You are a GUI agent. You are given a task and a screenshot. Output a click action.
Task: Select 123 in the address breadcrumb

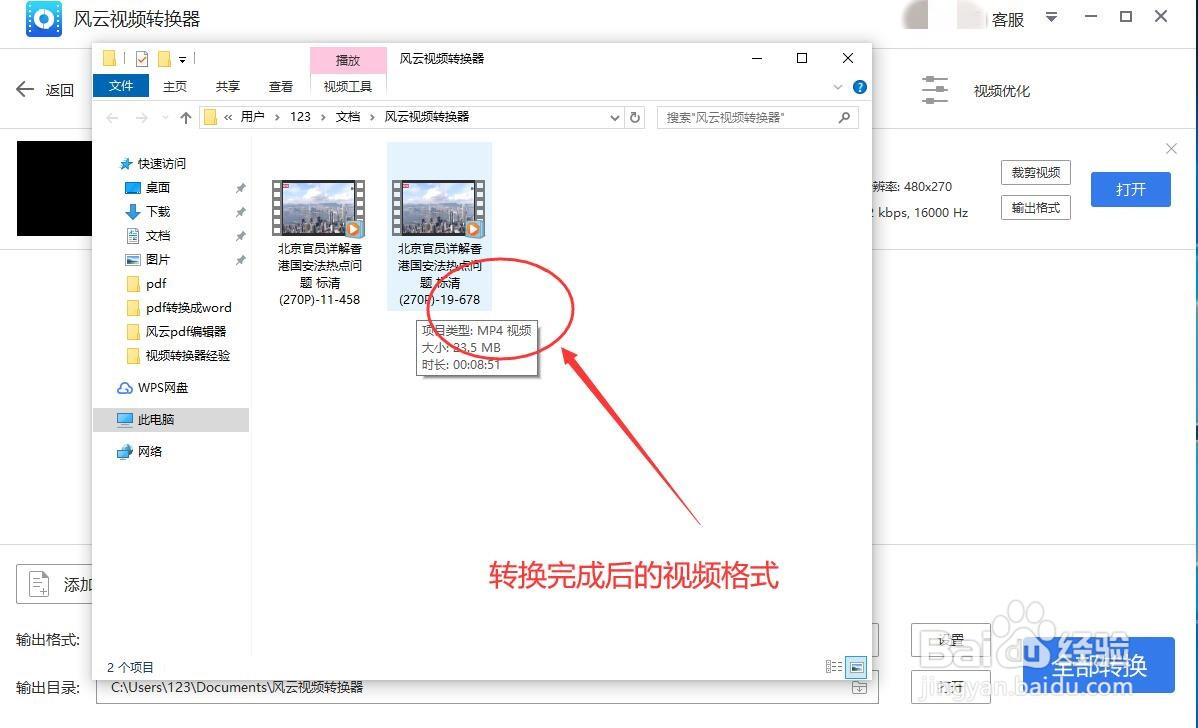(x=300, y=117)
